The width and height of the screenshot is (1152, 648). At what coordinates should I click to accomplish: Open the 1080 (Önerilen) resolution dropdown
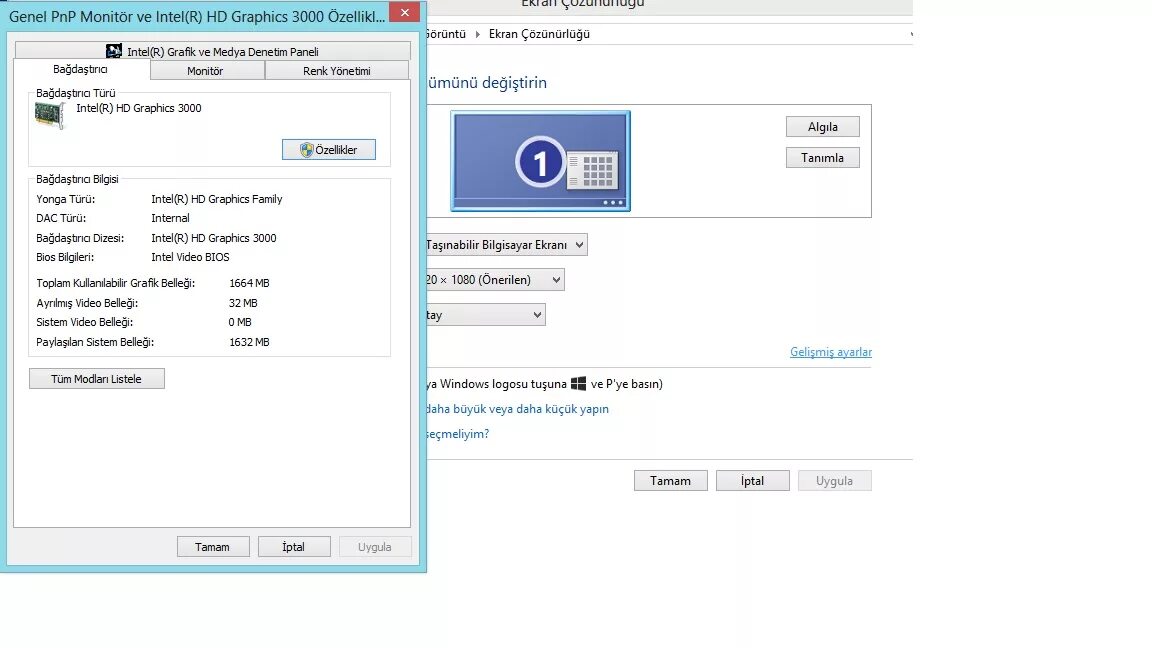pos(494,279)
